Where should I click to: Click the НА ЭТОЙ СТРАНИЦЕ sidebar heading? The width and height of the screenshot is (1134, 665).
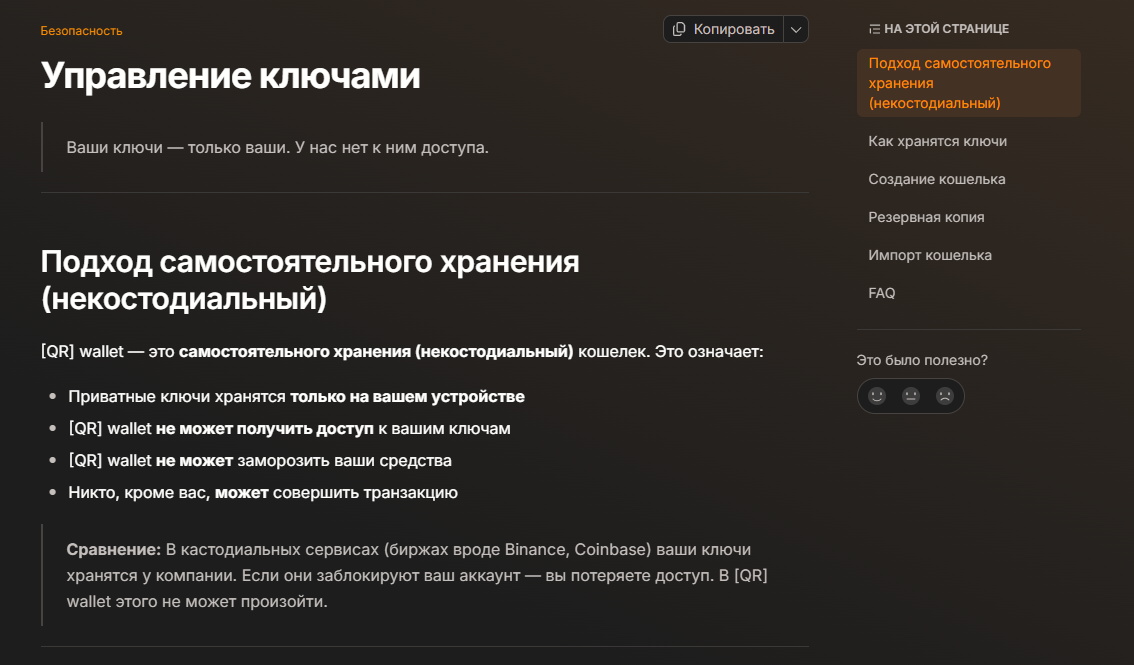coord(947,29)
